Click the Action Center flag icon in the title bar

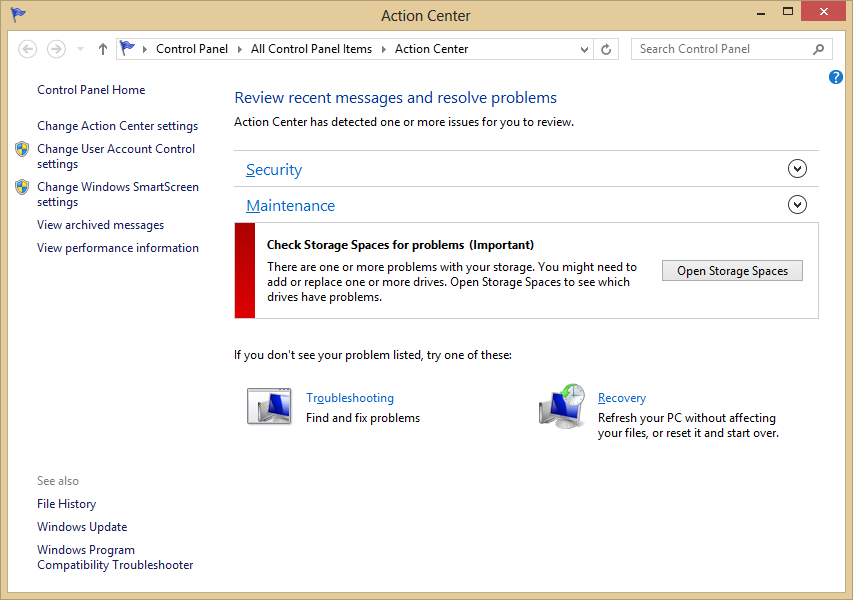(18, 14)
